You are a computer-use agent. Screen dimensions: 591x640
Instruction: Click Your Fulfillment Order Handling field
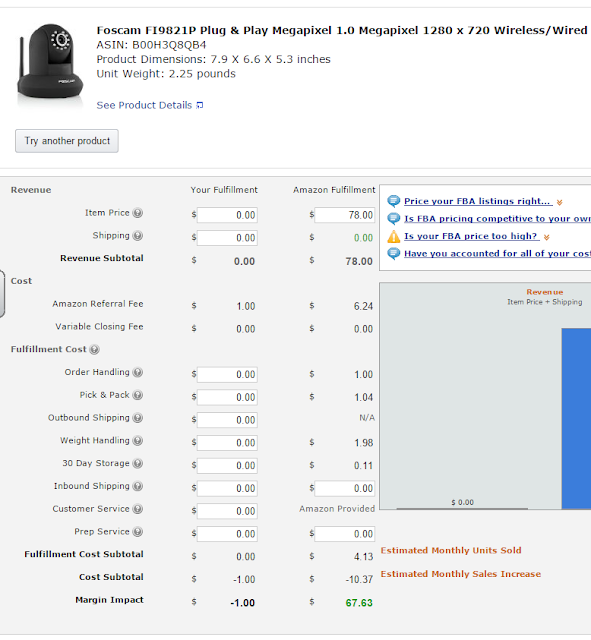tap(227, 375)
